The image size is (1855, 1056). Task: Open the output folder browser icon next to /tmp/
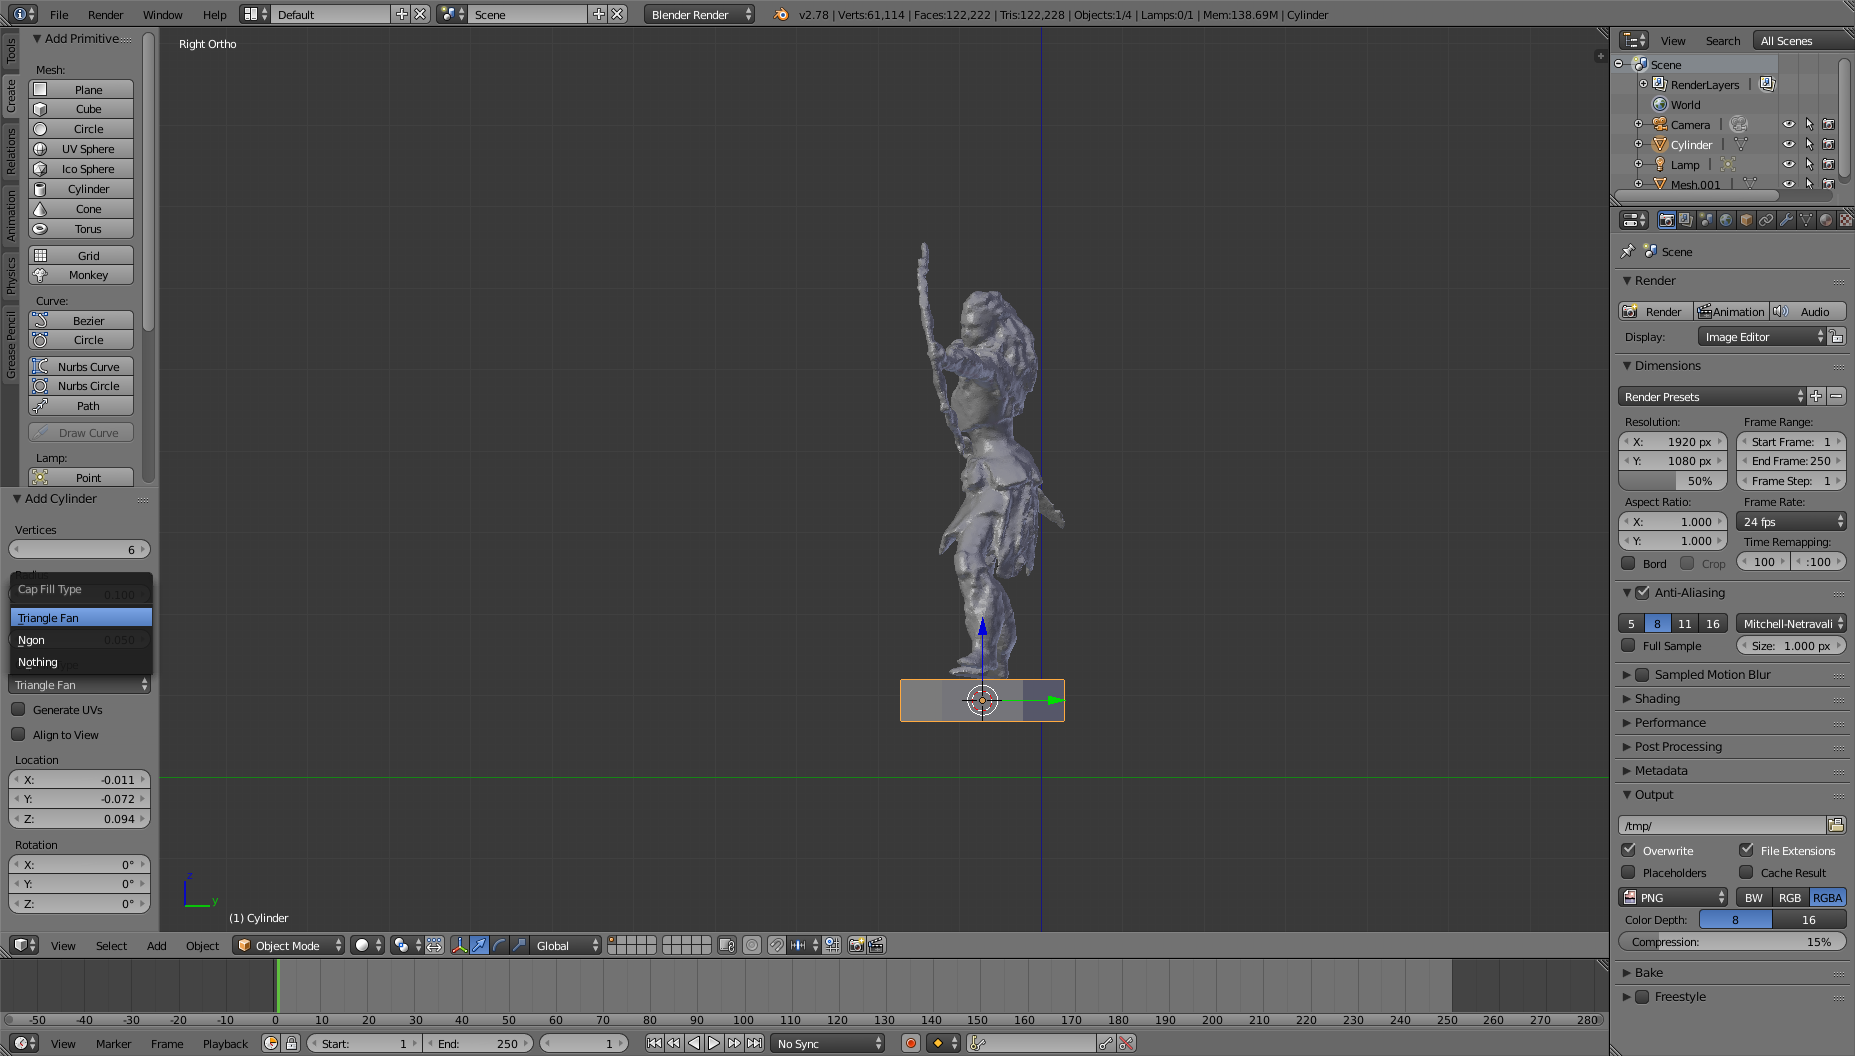(x=1836, y=825)
